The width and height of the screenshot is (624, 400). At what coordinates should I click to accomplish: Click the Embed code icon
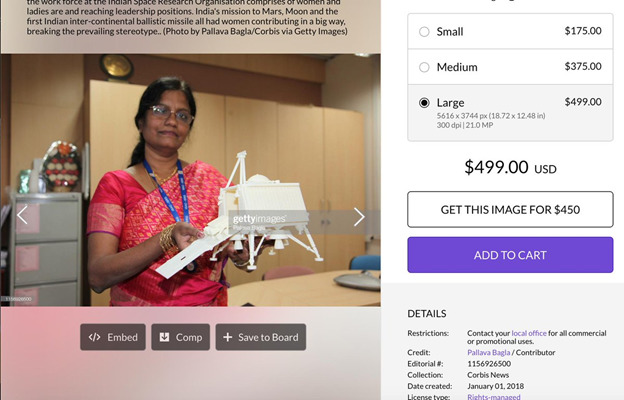pos(94,337)
